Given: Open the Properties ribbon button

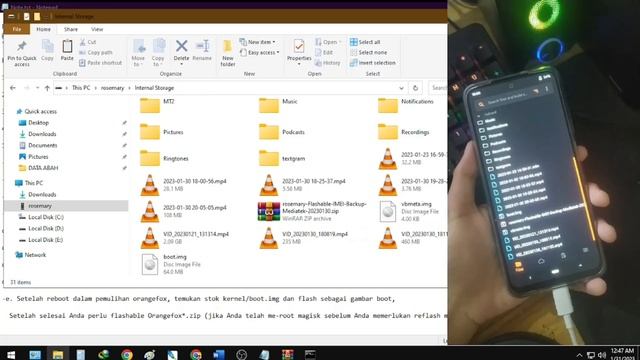Looking at the screenshot, I should pos(299,53).
